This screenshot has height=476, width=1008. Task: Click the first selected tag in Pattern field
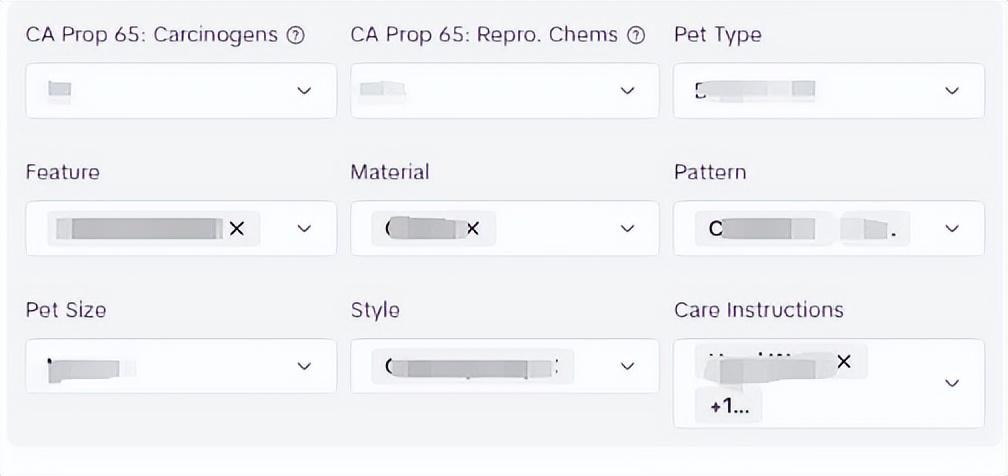[x=764, y=228]
